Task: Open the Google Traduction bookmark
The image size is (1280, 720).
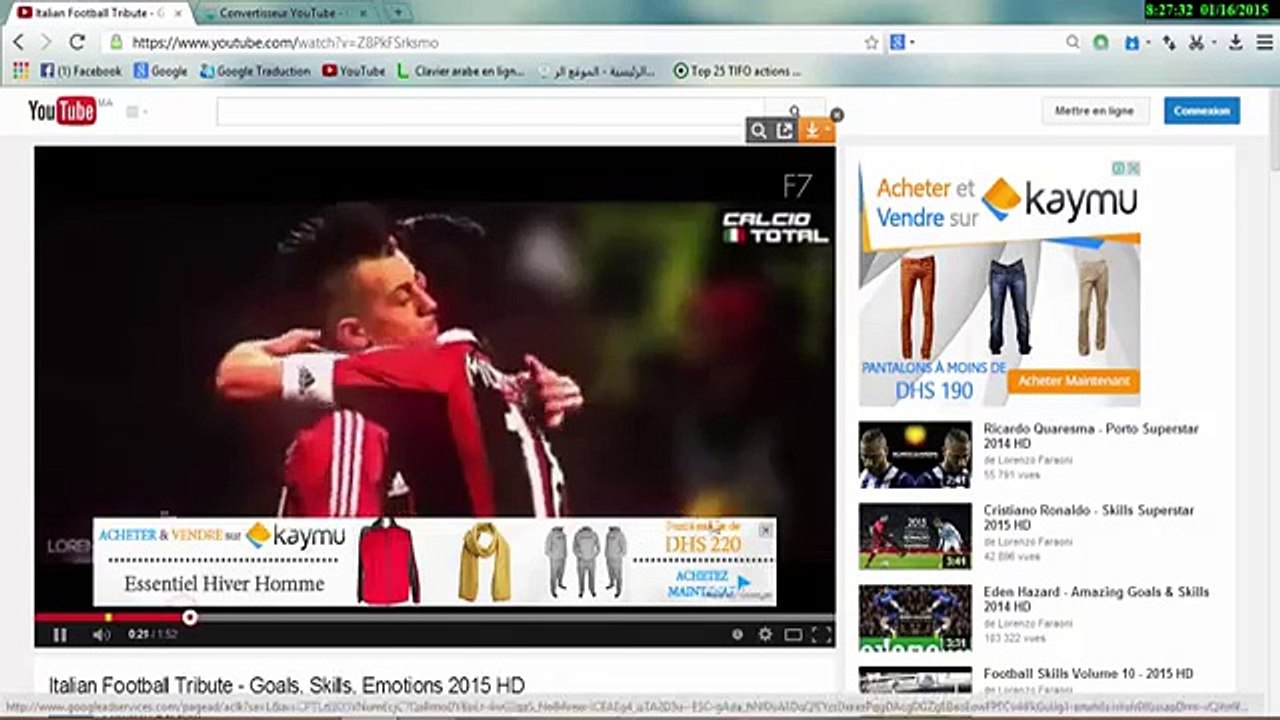Action: [255, 71]
